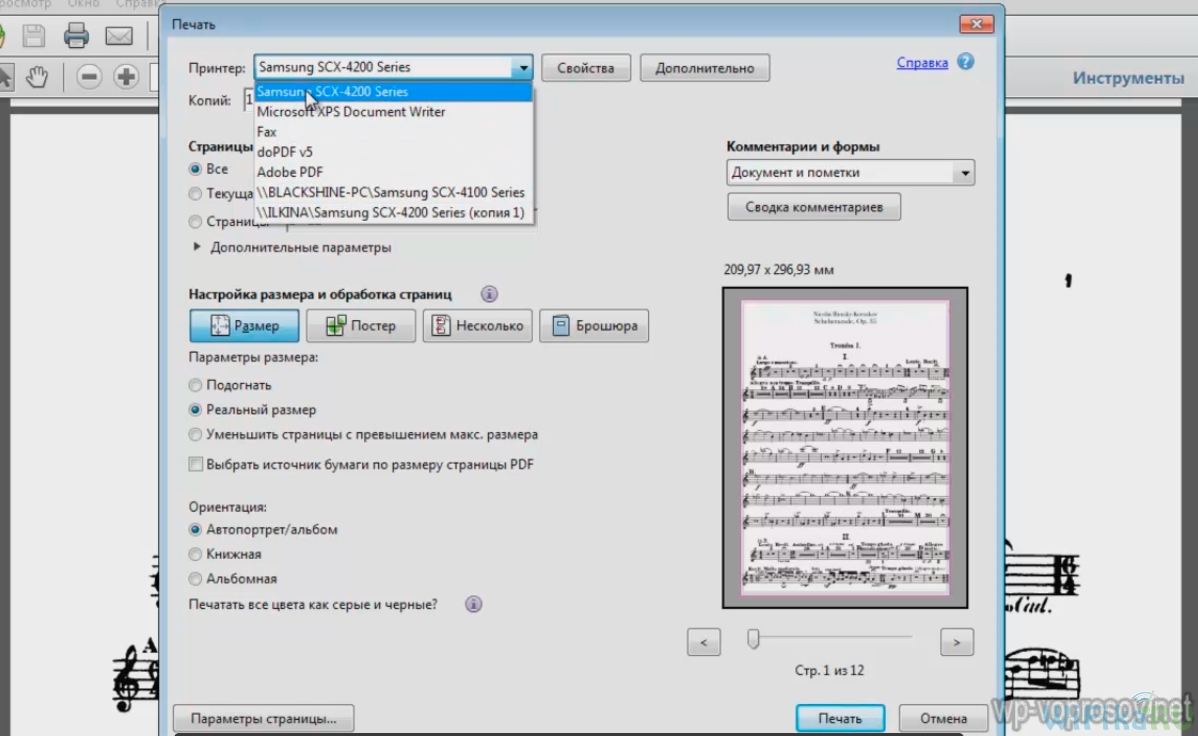Click info icon beside grayscale printing question
The height and width of the screenshot is (736, 1198).
[x=474, y=604]
